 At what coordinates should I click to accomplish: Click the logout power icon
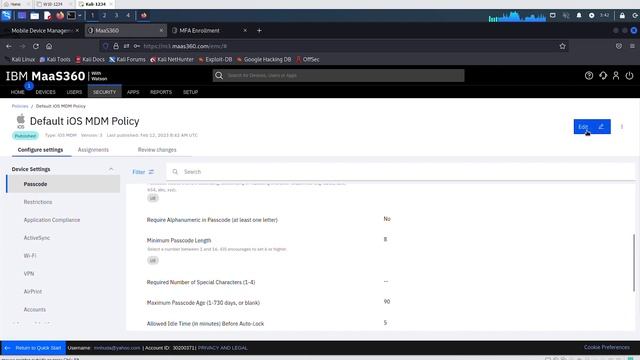629,76
